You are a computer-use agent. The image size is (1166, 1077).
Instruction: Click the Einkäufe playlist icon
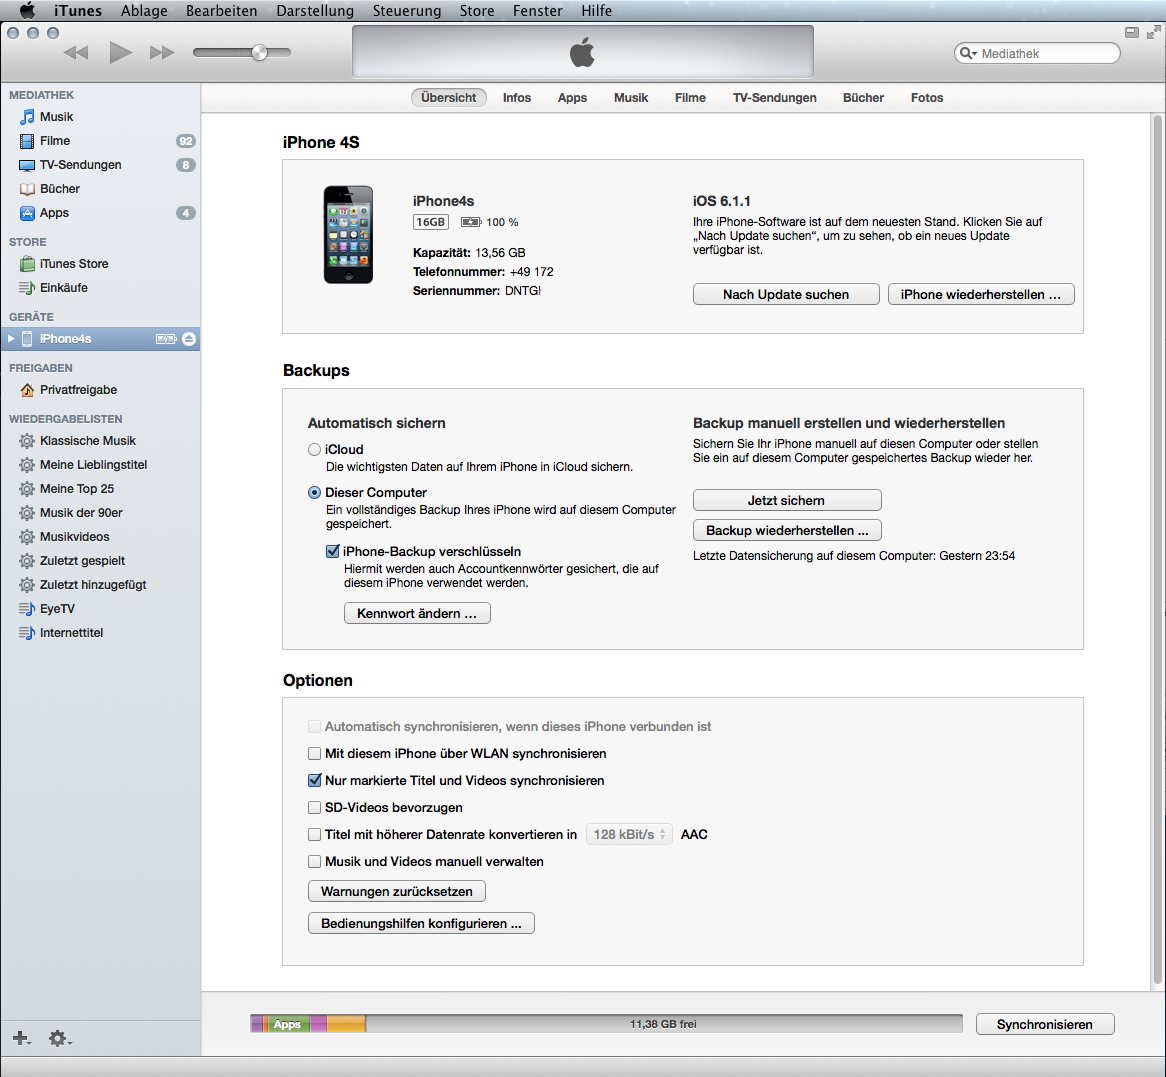27,288
